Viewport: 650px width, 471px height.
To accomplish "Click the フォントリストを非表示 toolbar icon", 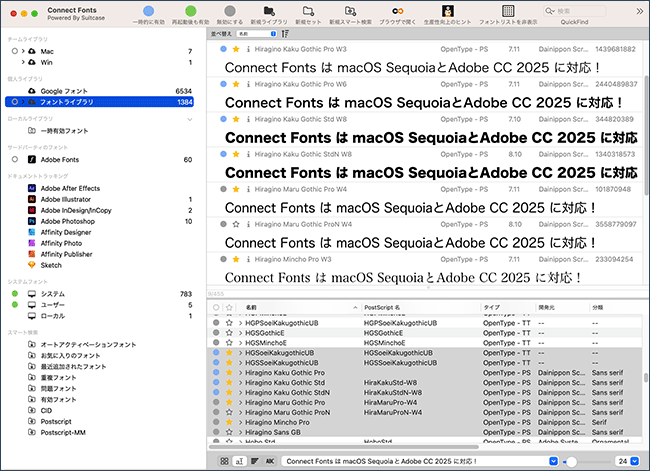I will [508, 11].
